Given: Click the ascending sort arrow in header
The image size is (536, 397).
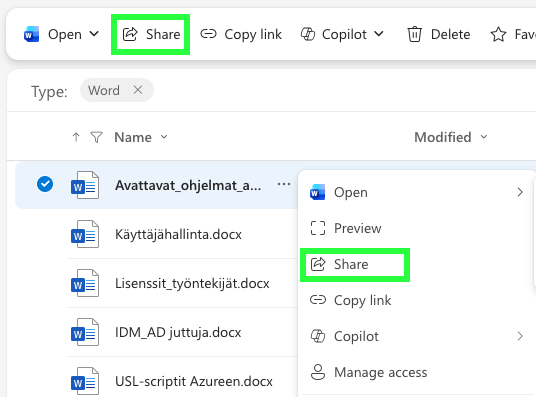Looking at the screenshot, I should pyautogui.click(x=76, y=137).
